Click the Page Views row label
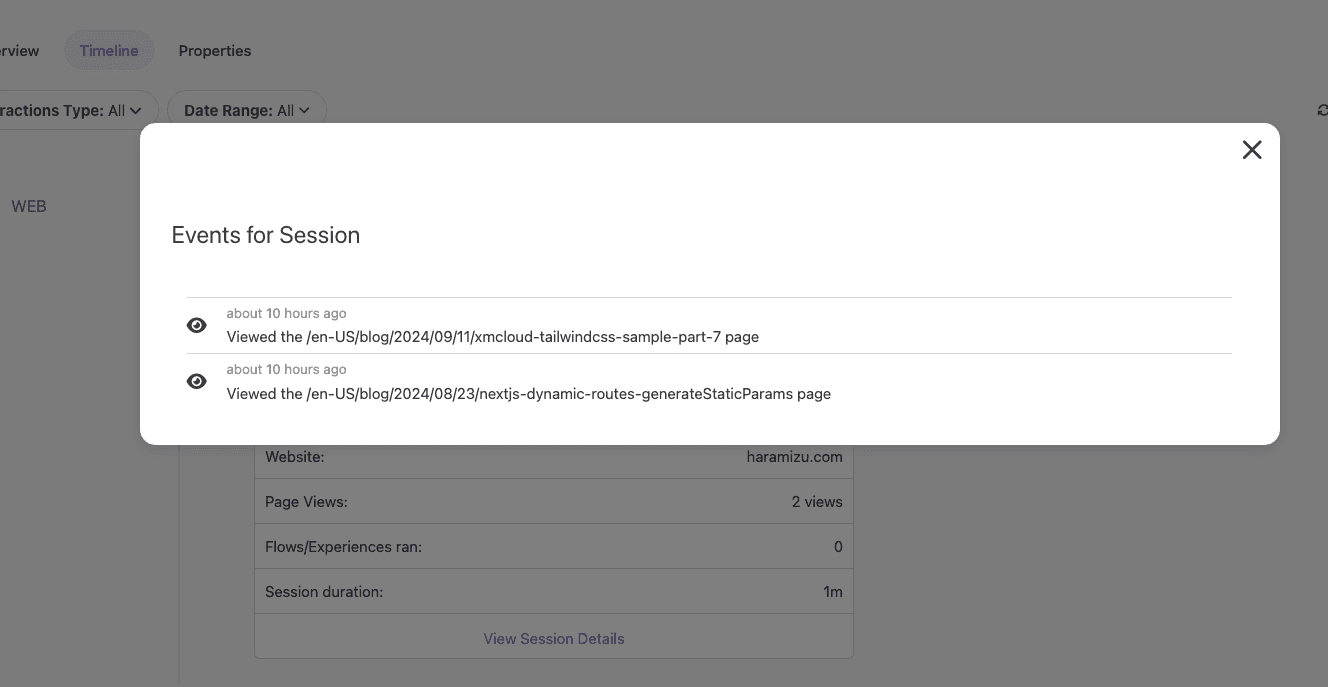 click(306, 502)
